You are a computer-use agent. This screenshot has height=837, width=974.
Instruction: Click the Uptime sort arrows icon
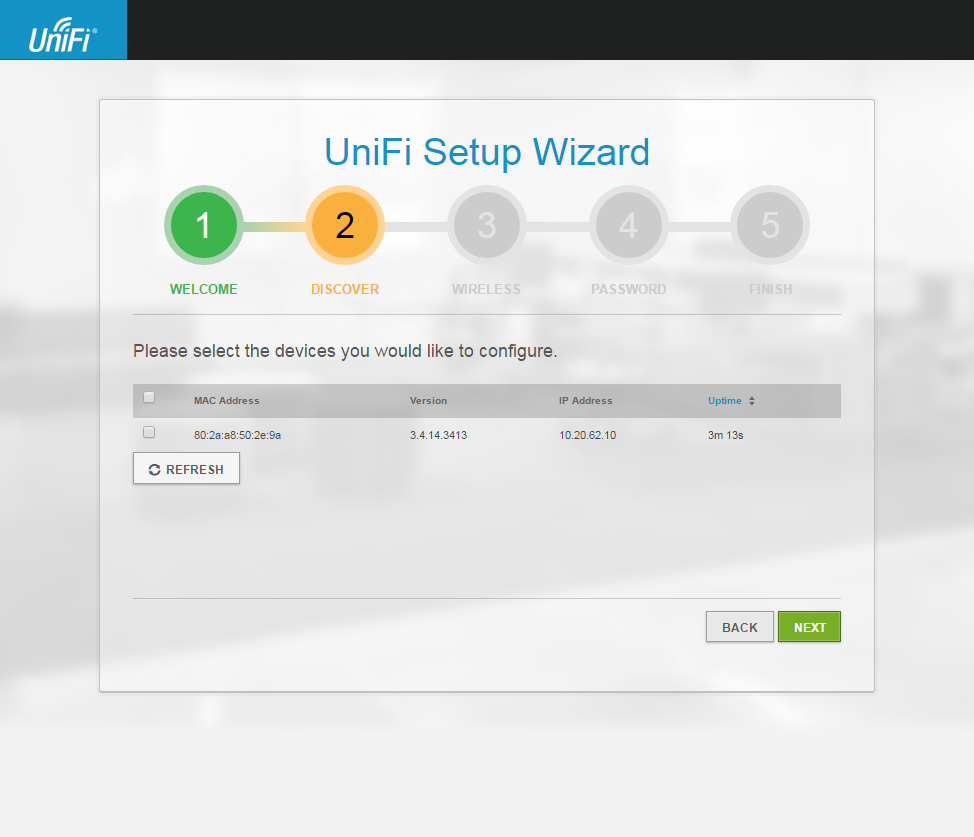752,401
